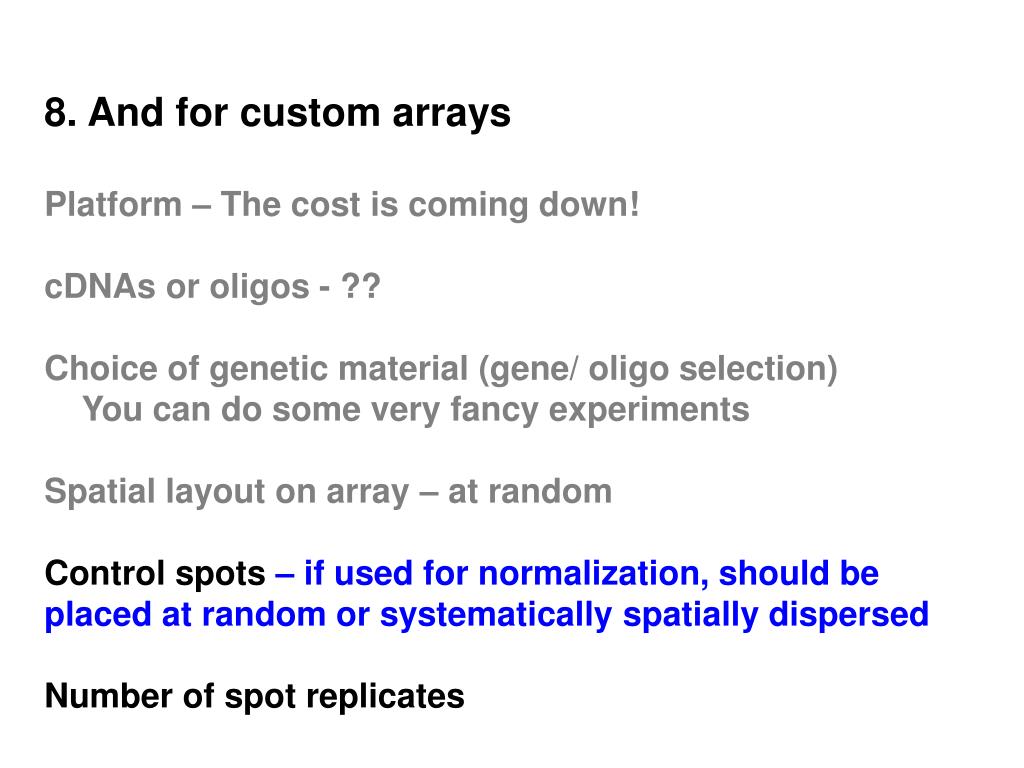The width and height of the screenshot is (1024, 768).
Task: Click 'Spatial layout on array – at random'
Action: [328, 492]
